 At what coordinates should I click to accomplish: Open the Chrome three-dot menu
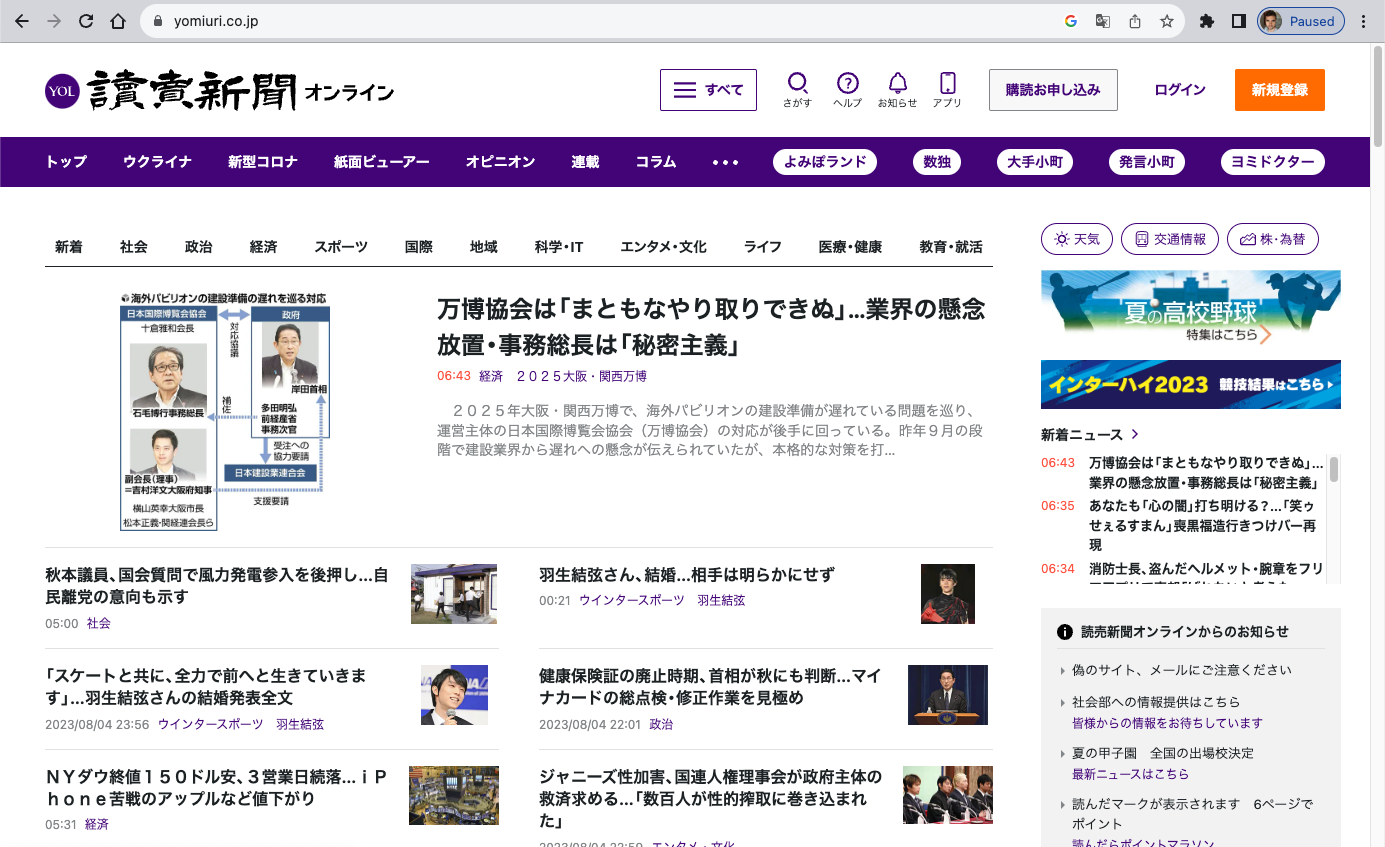pyautogui.click(x=1364, y=21)
